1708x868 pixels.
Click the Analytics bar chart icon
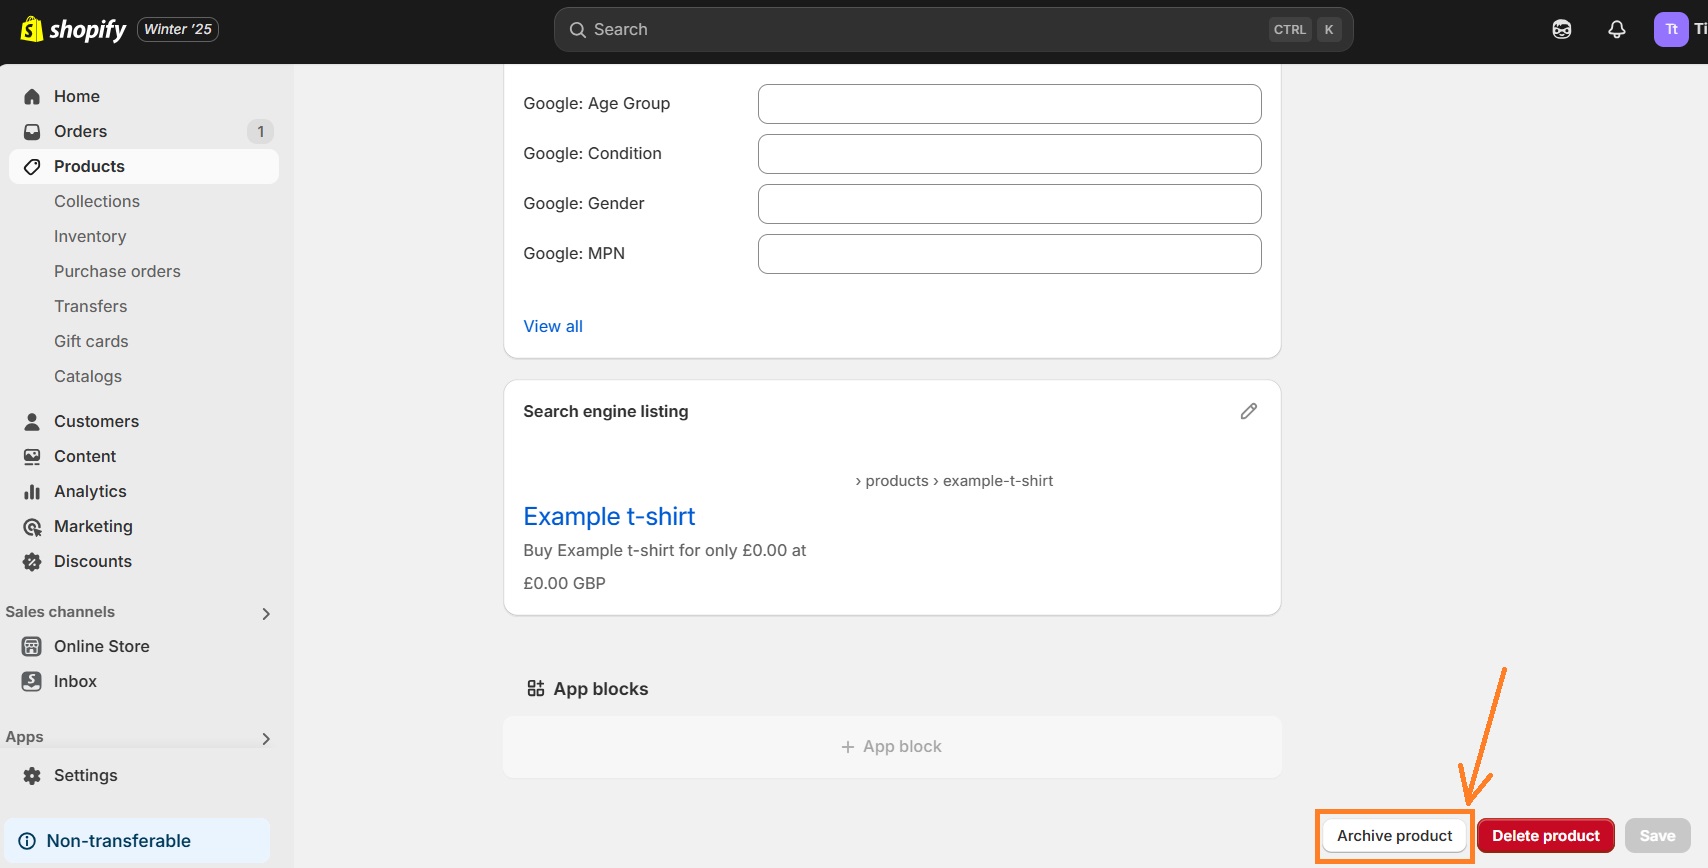point(32,492)
